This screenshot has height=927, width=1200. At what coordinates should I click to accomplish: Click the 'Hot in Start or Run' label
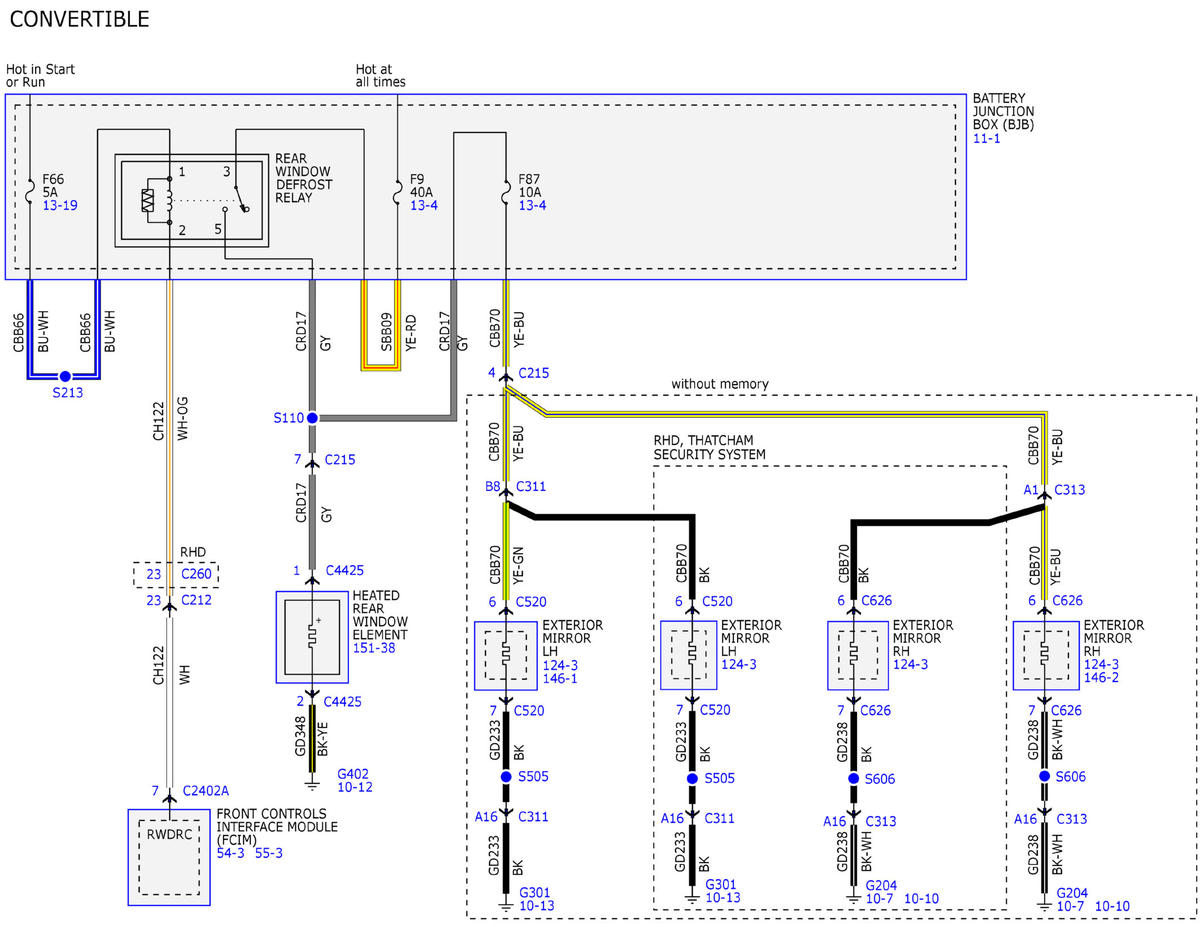pos(41,75)
